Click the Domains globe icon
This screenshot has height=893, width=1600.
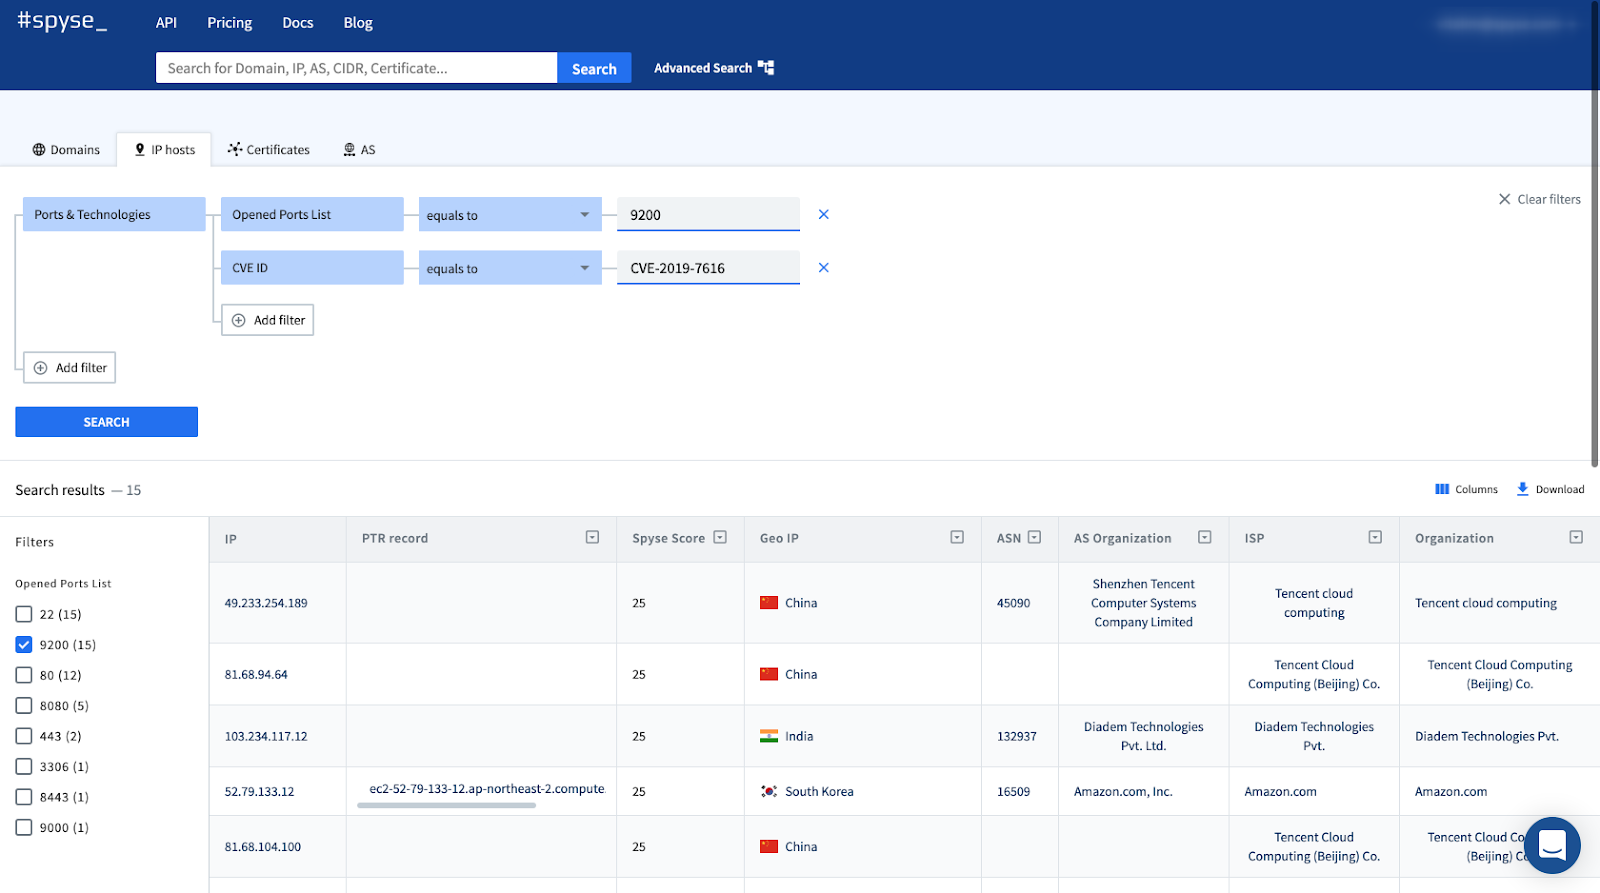pyautogui.click(x=39, y=150)
